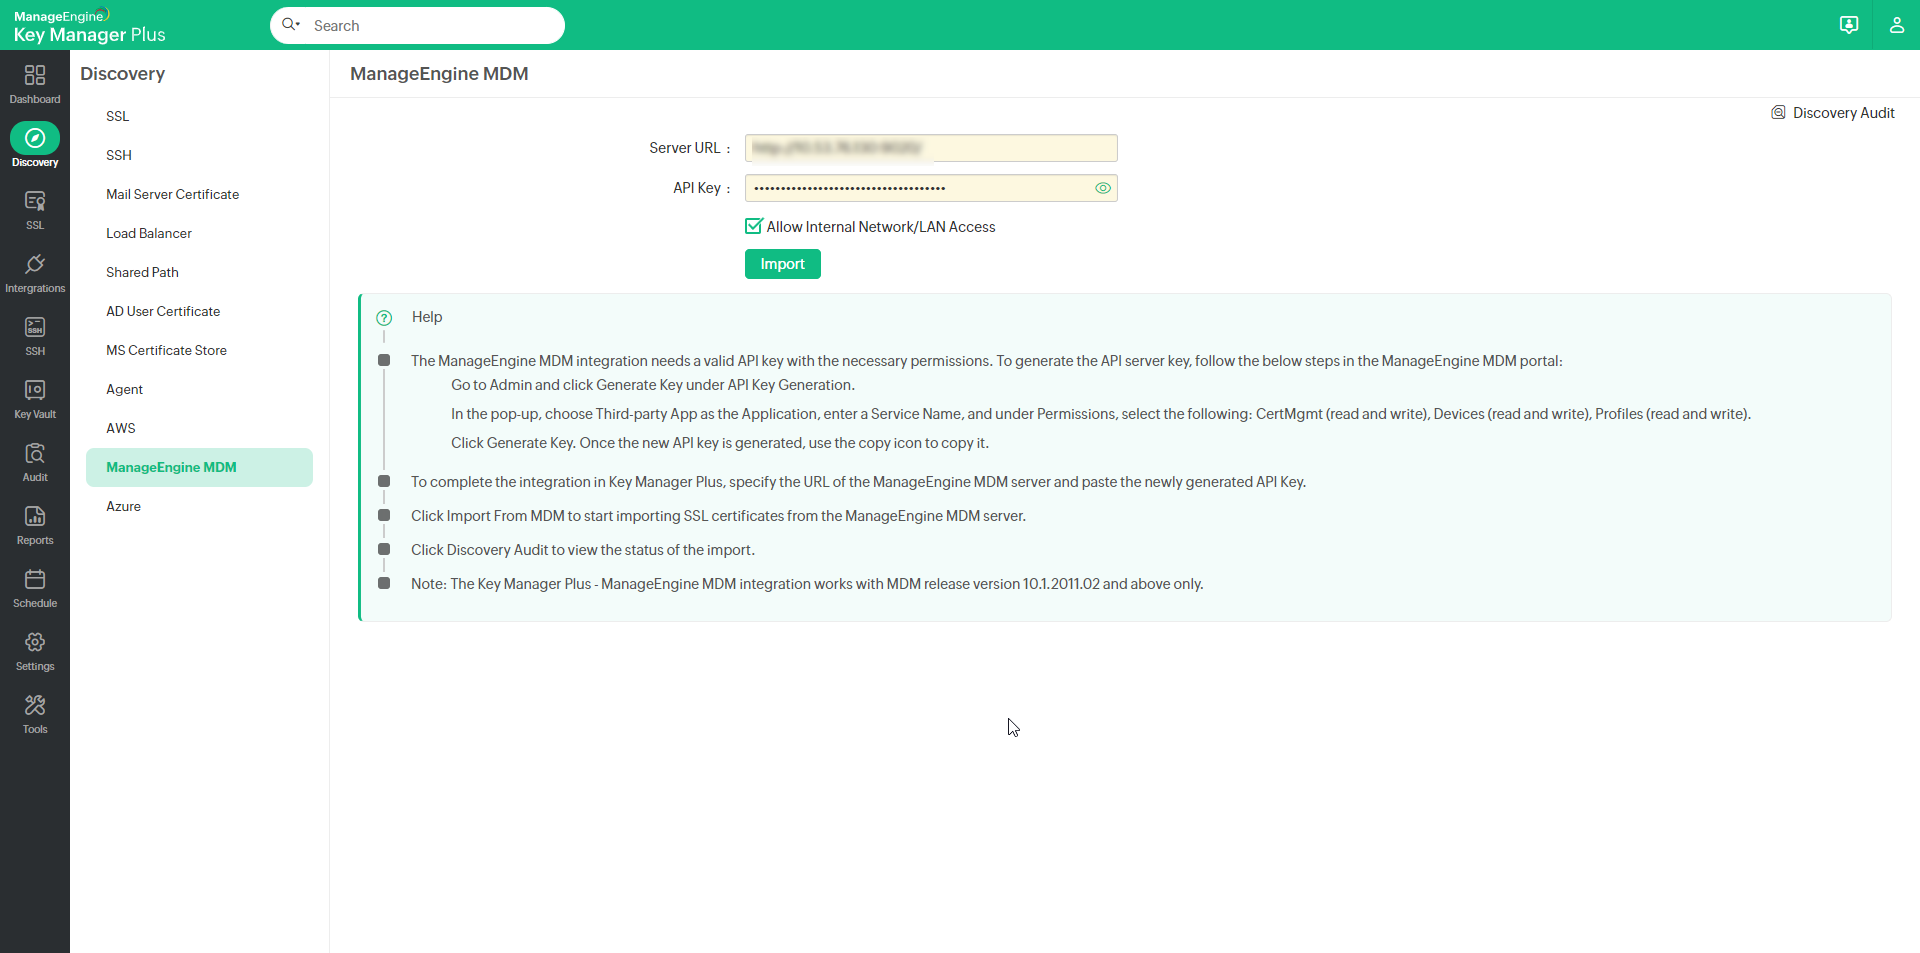1920x953 pixels.
Task: Click the 'To complete the integration' help line
Action: click(858, 482)
